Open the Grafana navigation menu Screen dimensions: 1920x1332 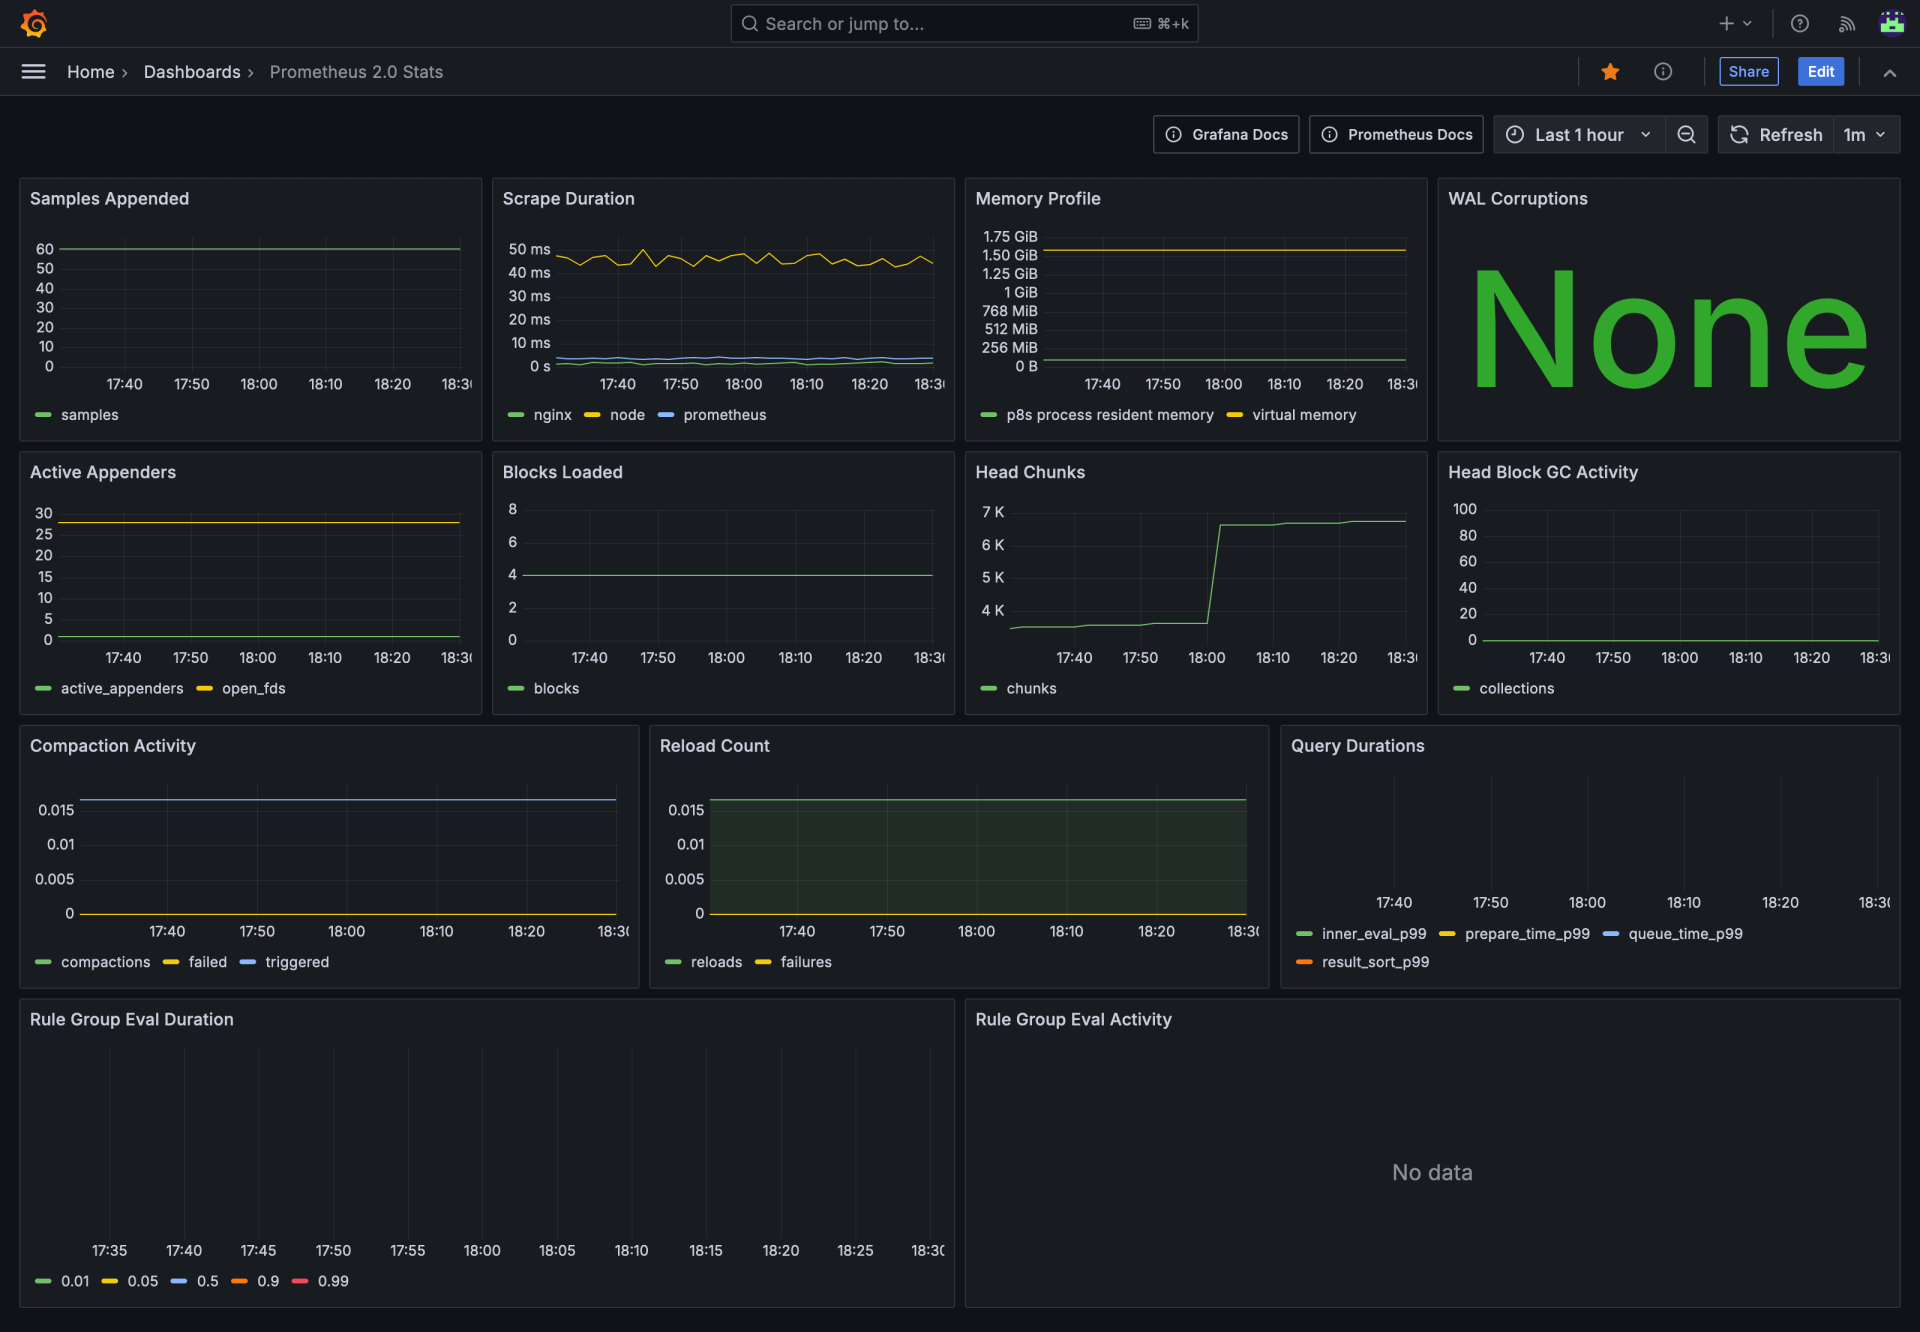(x=33, y=71)
